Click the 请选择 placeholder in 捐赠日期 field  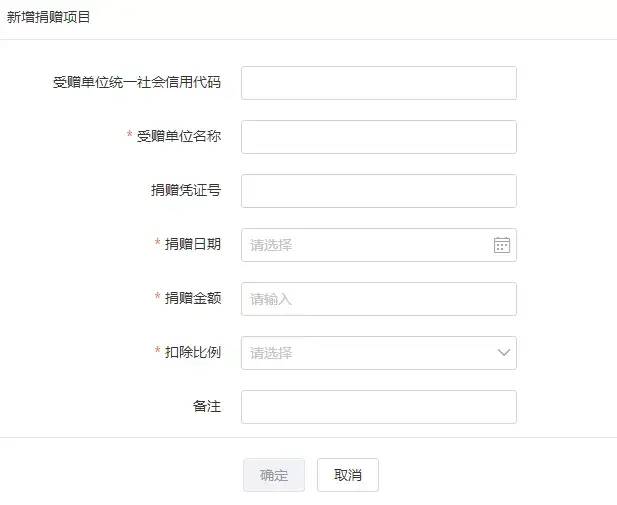pyautogui.click(x=271, y=245)
